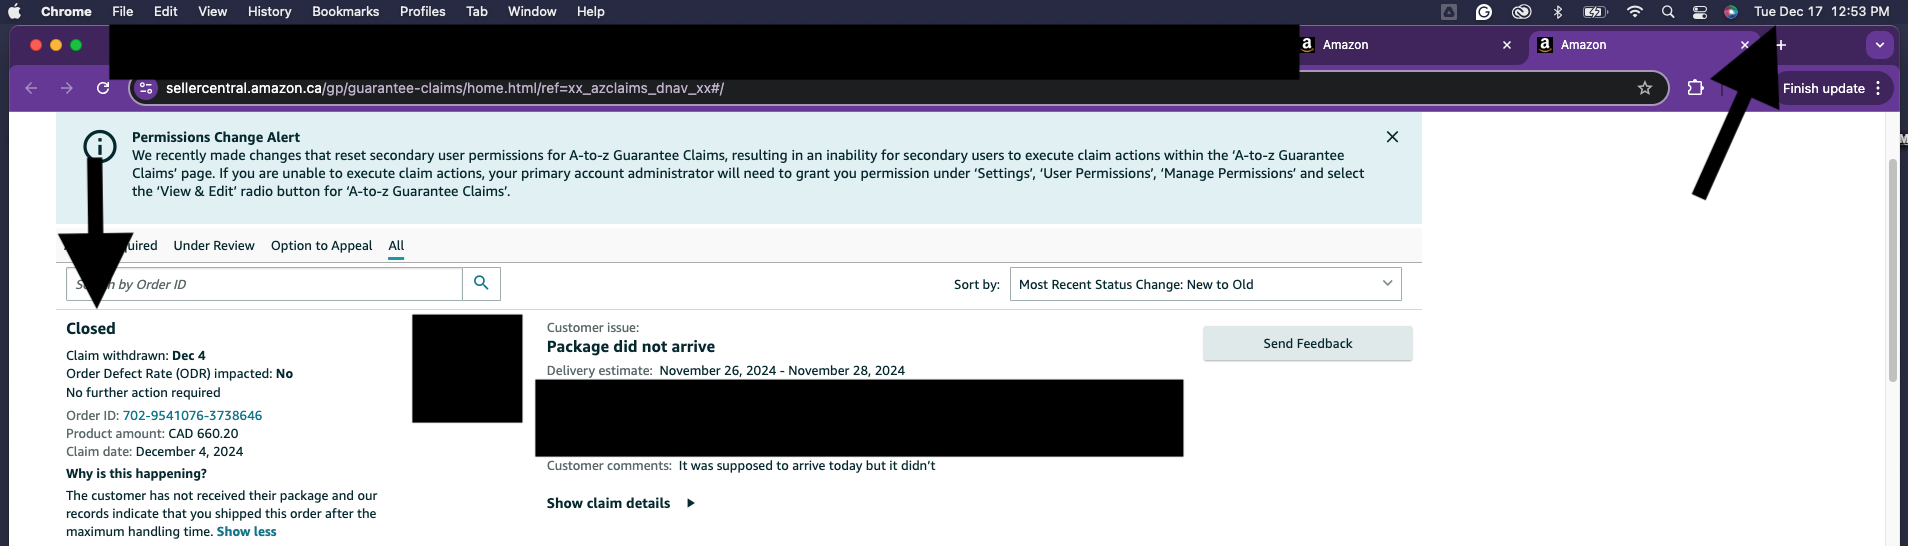This screenshot has width=1908, height=546.
Task: Open the Chrome File menu
Action: tap(123, 11)
